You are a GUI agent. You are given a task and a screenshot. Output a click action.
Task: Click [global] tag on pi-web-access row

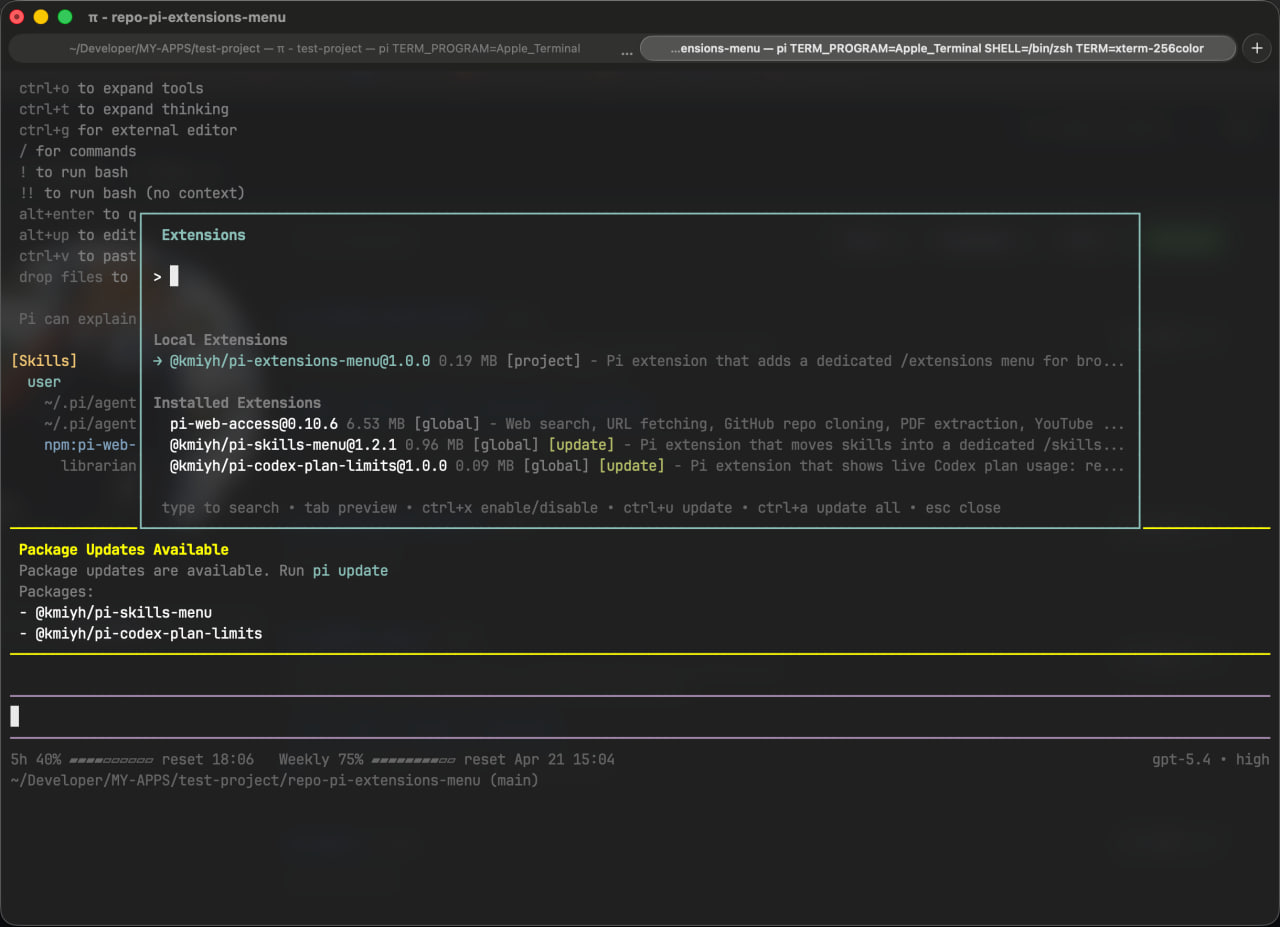447,424
